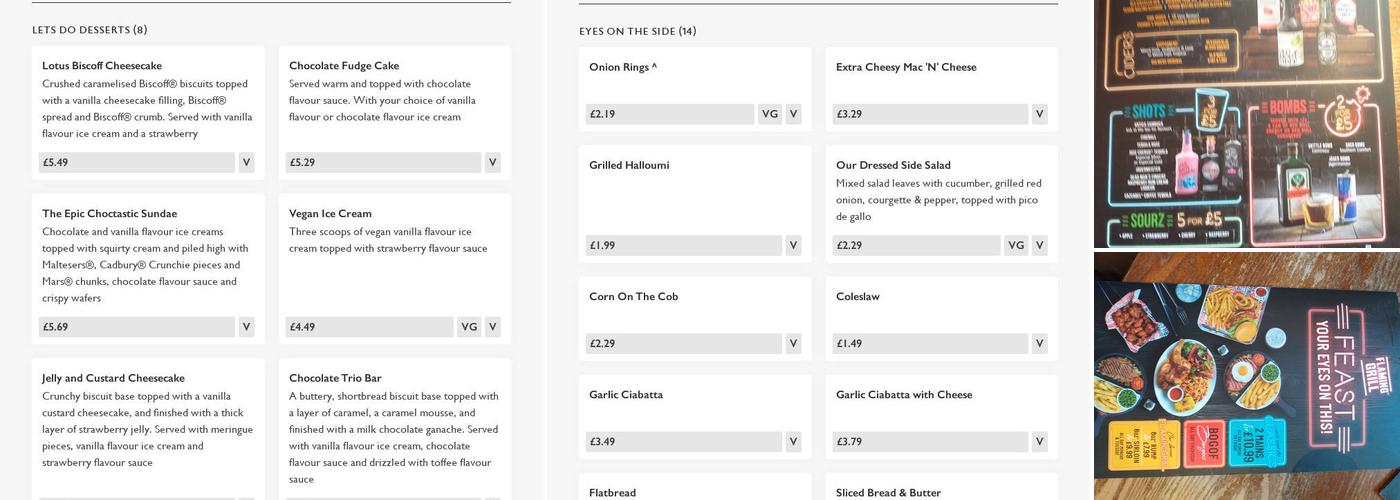Viewport: 1400px width, 500px height.
Task: Click V badge on Lotus Biscoff Cheesecake
Action: (246, 162)
